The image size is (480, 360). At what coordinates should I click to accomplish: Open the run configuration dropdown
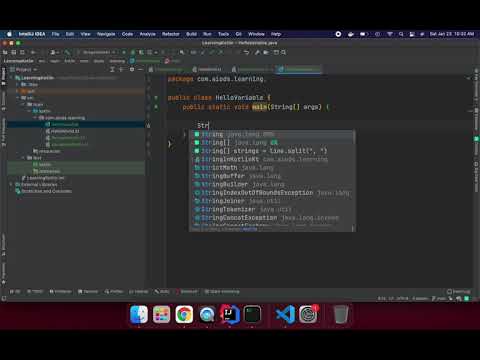pos(97,52)
